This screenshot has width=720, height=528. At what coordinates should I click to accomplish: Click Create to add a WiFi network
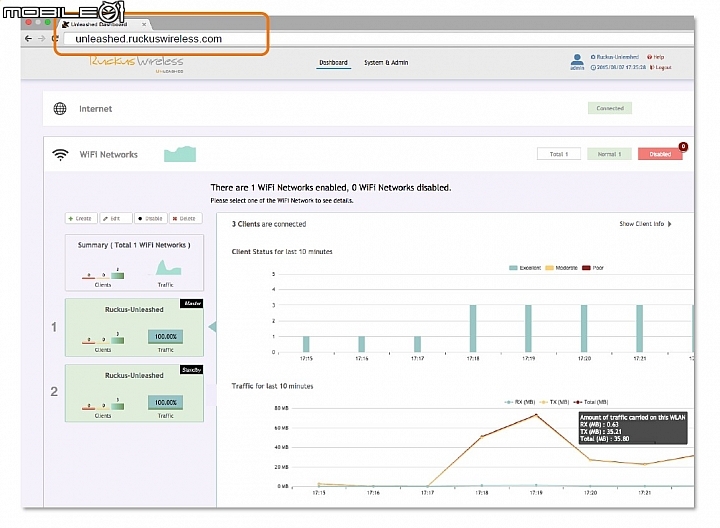click(81, 219)
